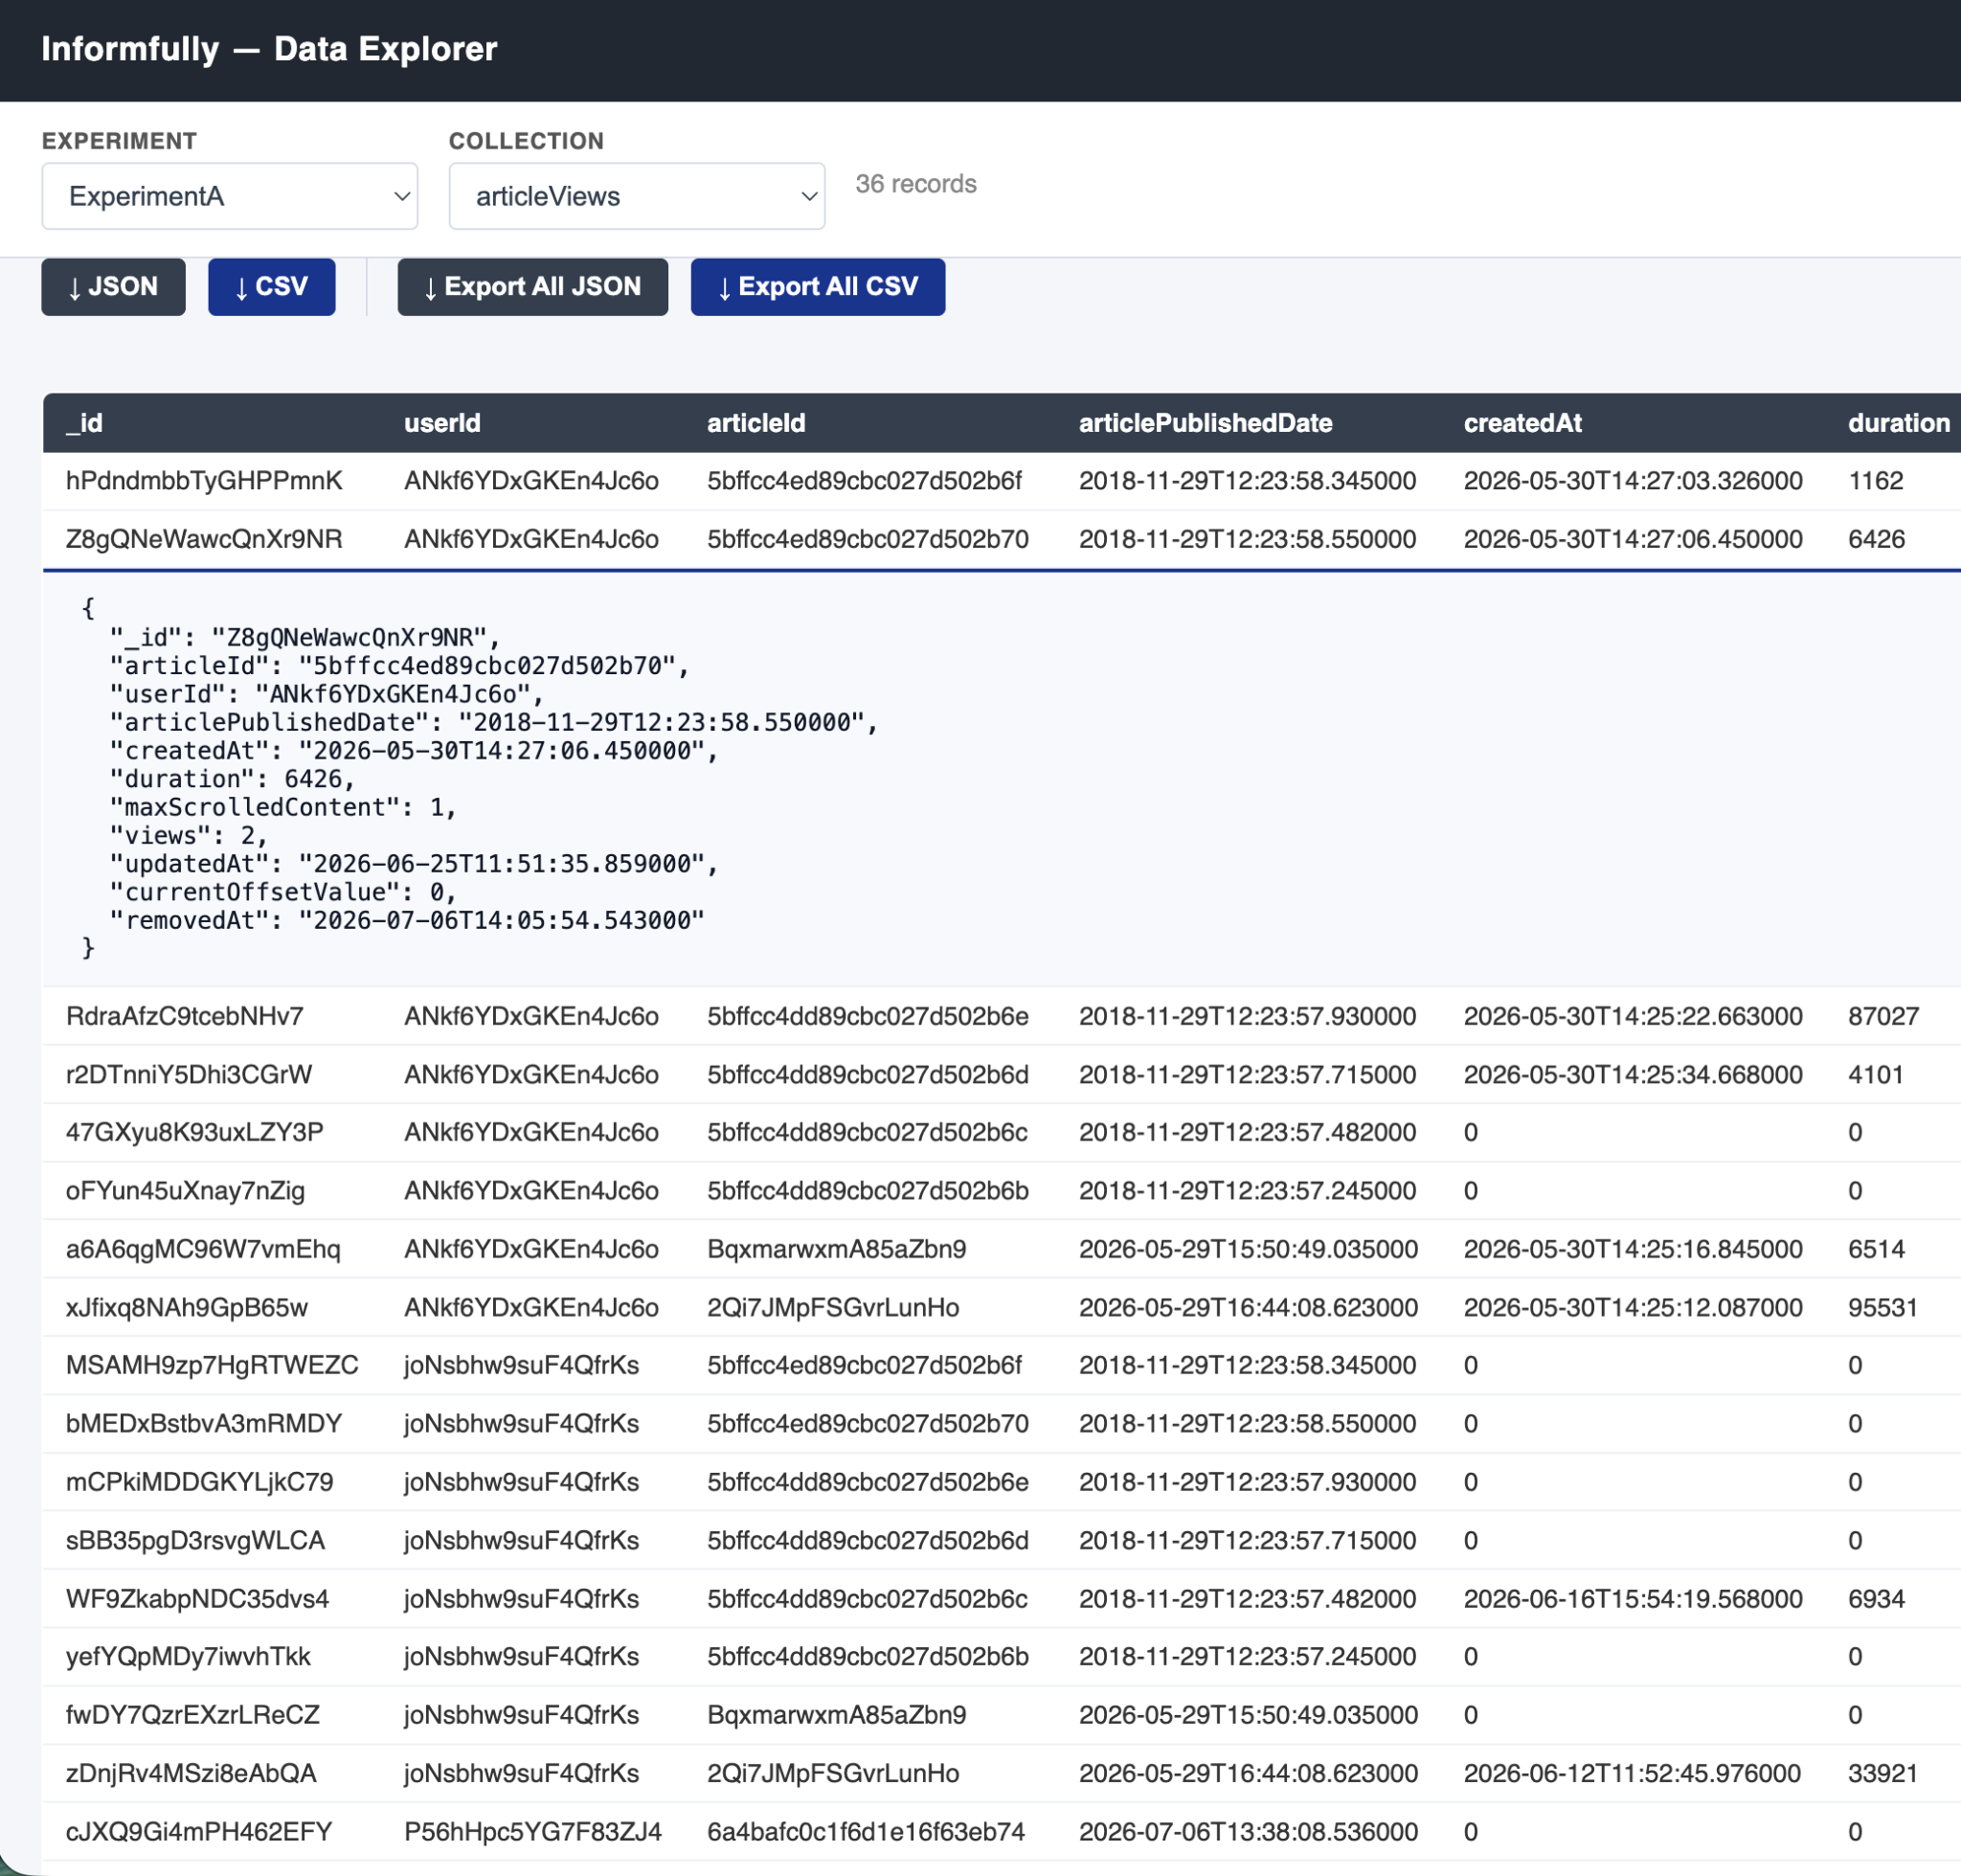The width and height of the screenshot is (1961, 1876).
Task: Click the articlePublishedDate column header
Action: click(1205, 423)
